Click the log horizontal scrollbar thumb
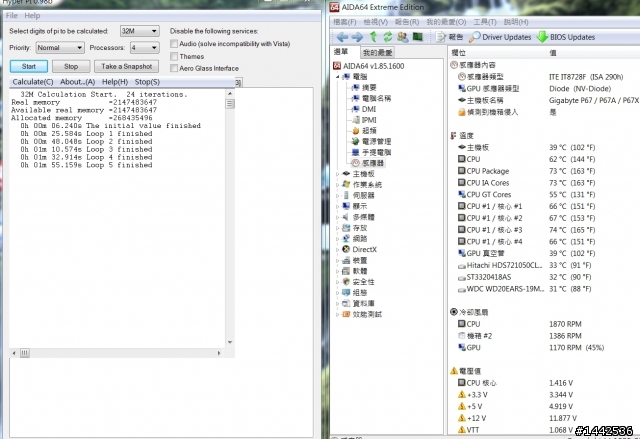640x439 pixels. pyautogui.click(x=25, y=353)
